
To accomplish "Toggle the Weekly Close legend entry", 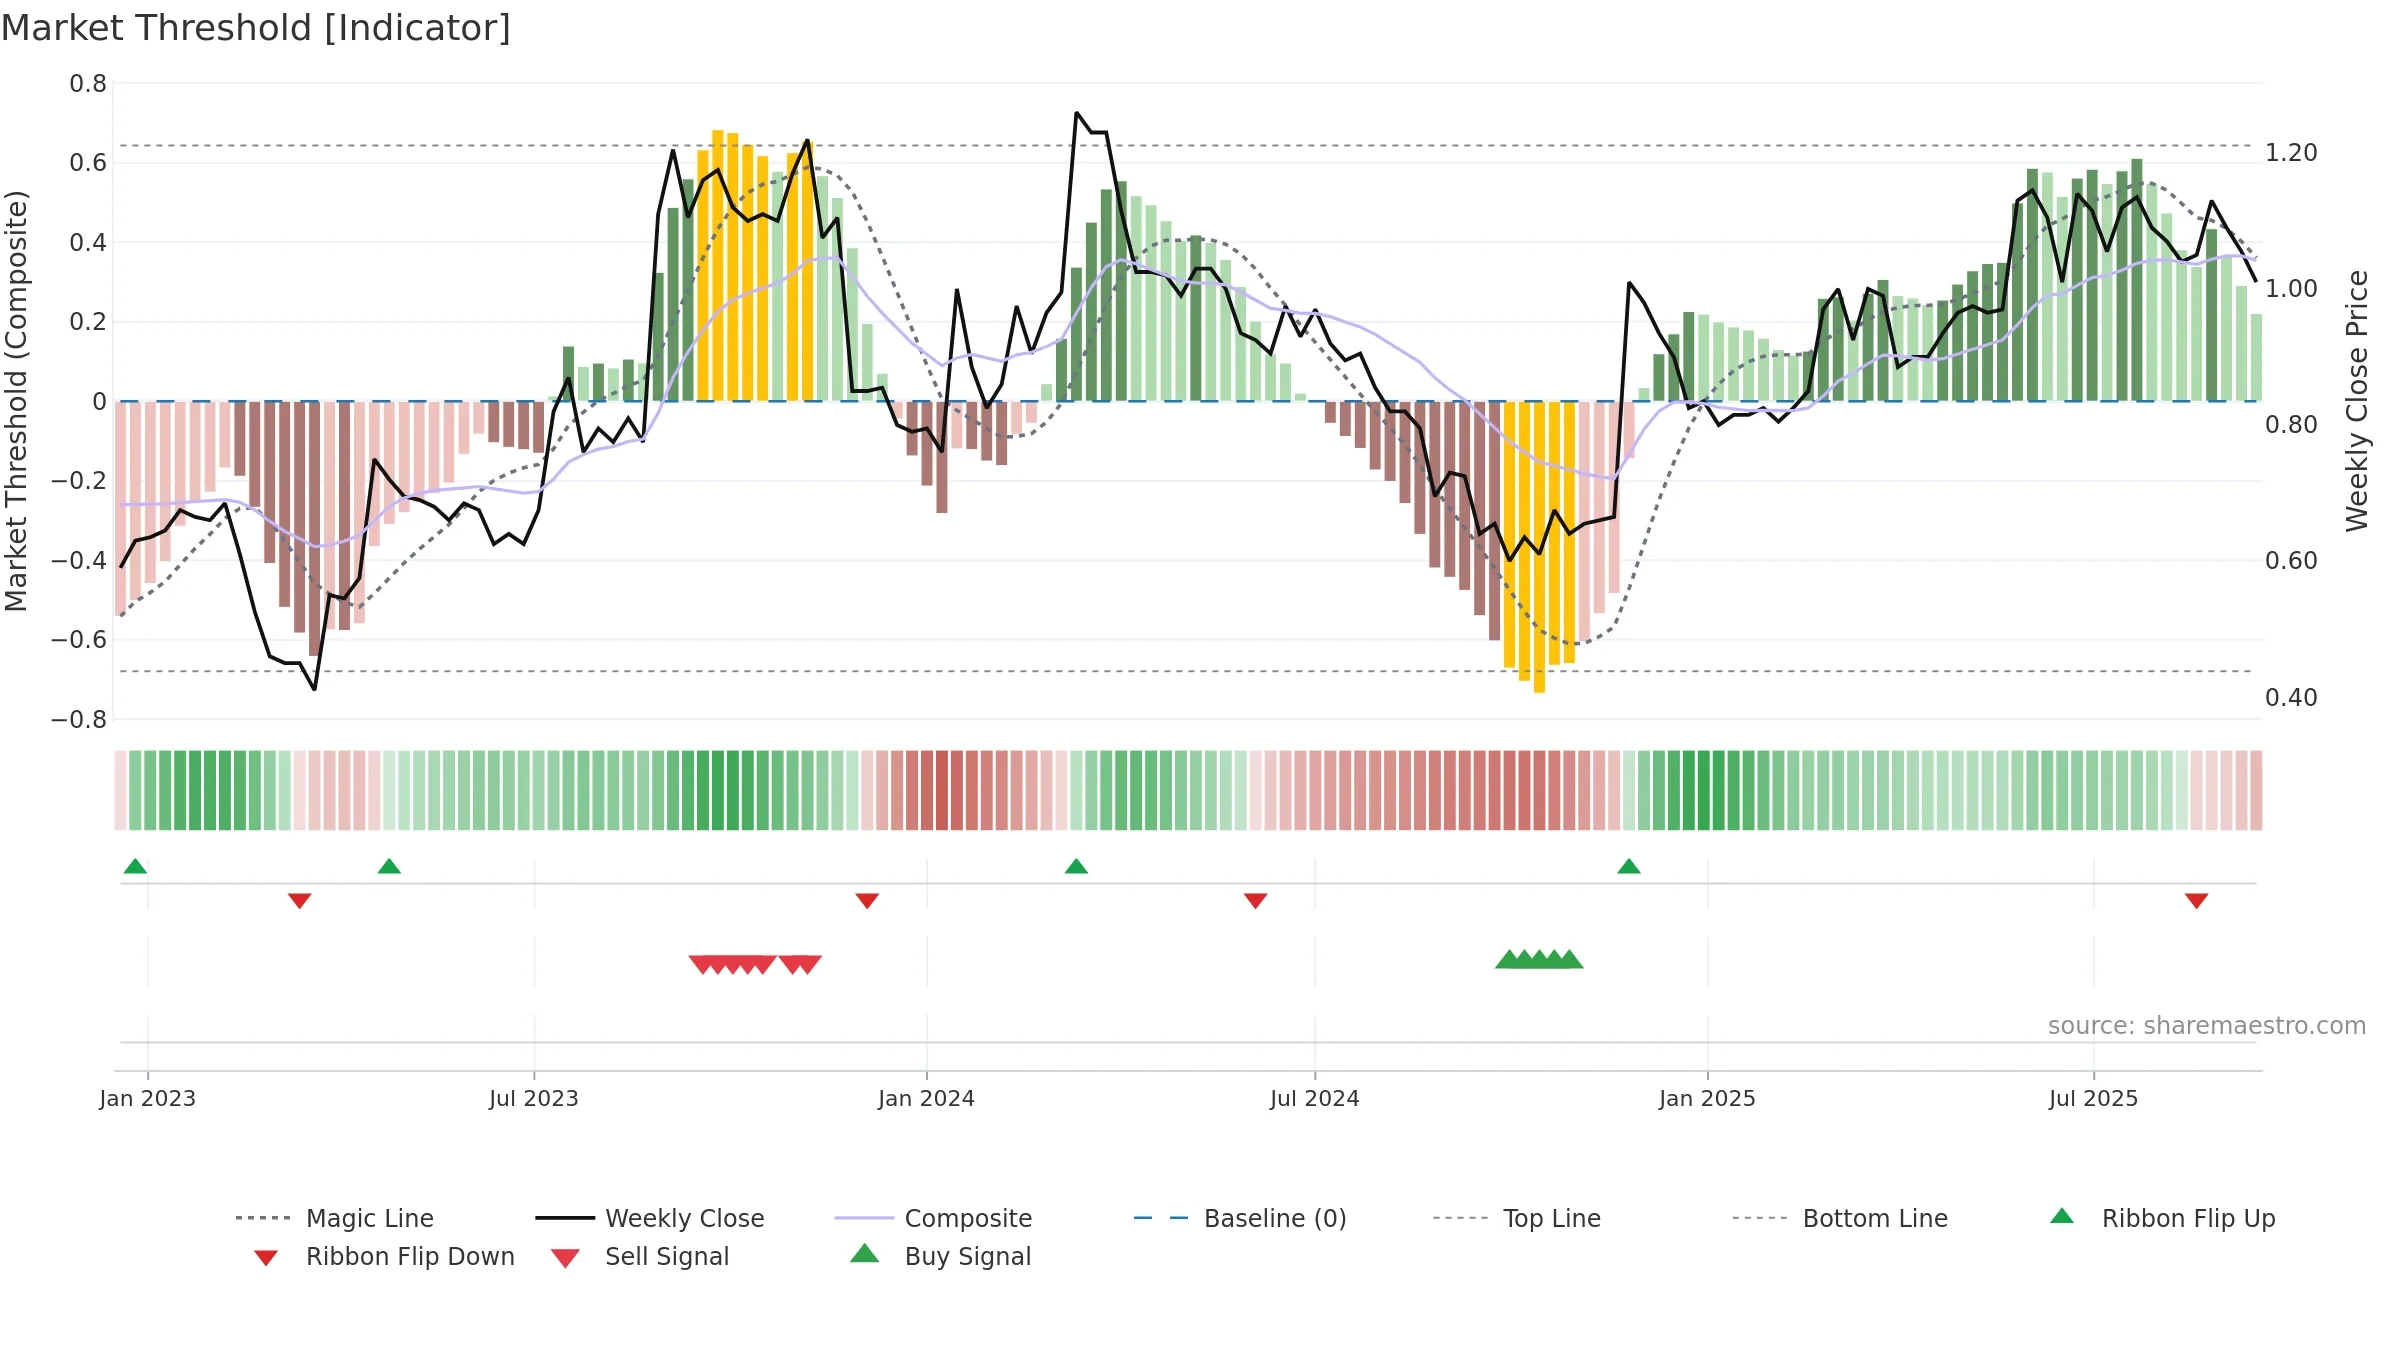I will pyautogui.click(x=649, y=1218).
